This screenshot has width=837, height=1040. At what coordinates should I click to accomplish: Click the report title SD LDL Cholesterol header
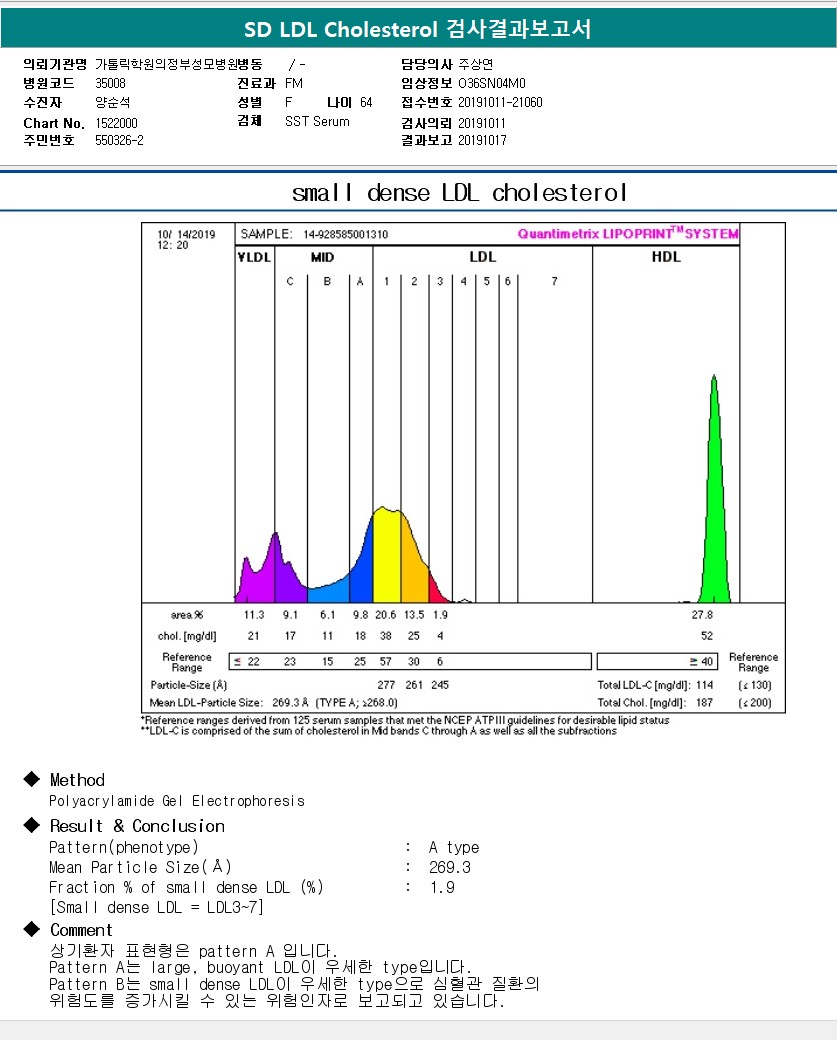tap(418, 30)
